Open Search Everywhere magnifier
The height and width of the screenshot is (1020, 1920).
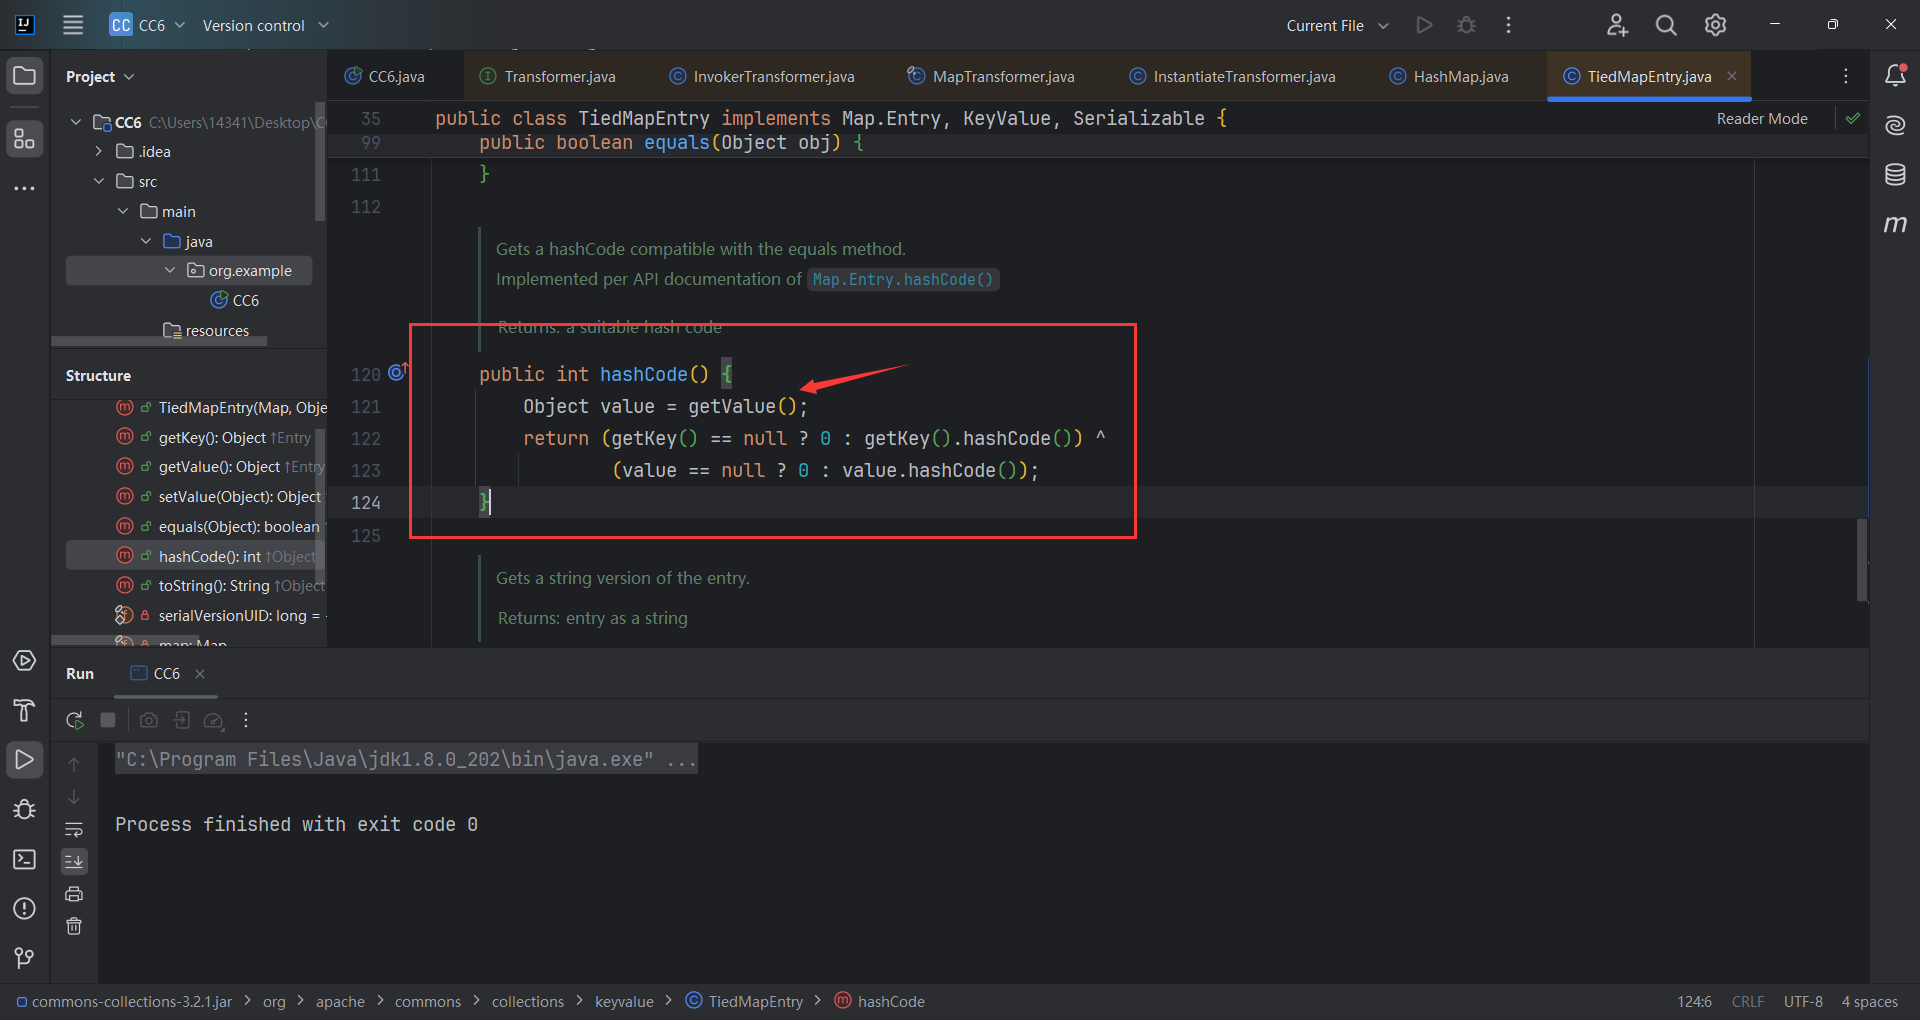(1666, 25)
